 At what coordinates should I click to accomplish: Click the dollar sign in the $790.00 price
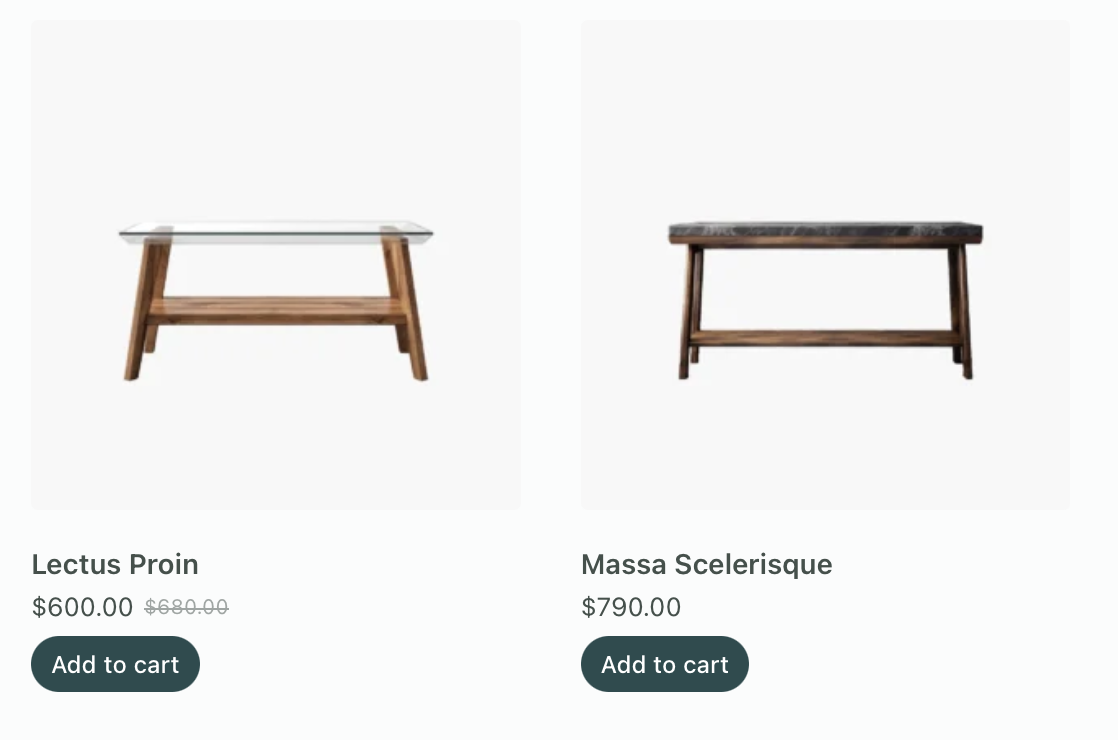coord(588,607)
